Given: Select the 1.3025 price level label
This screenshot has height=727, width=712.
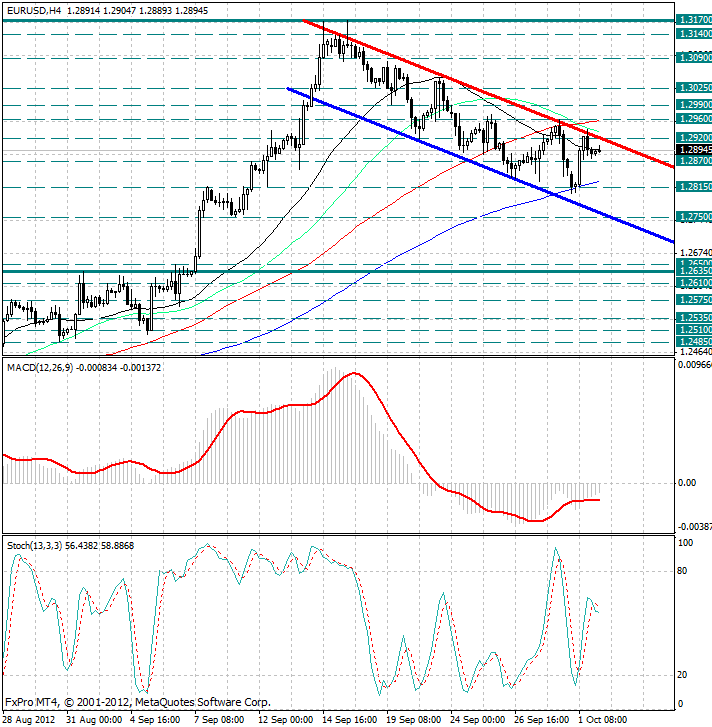Looking at the screenshot, I should coord(694,88).
